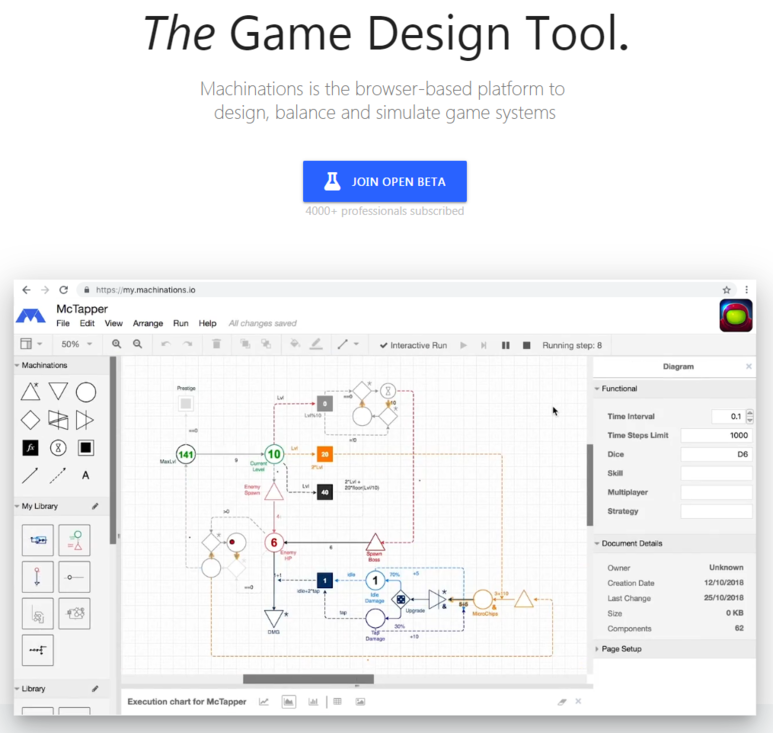This screenshot has height=733, width=773.
Task: Open the 50% zoom level dropdown
Action: pos(76,344)
